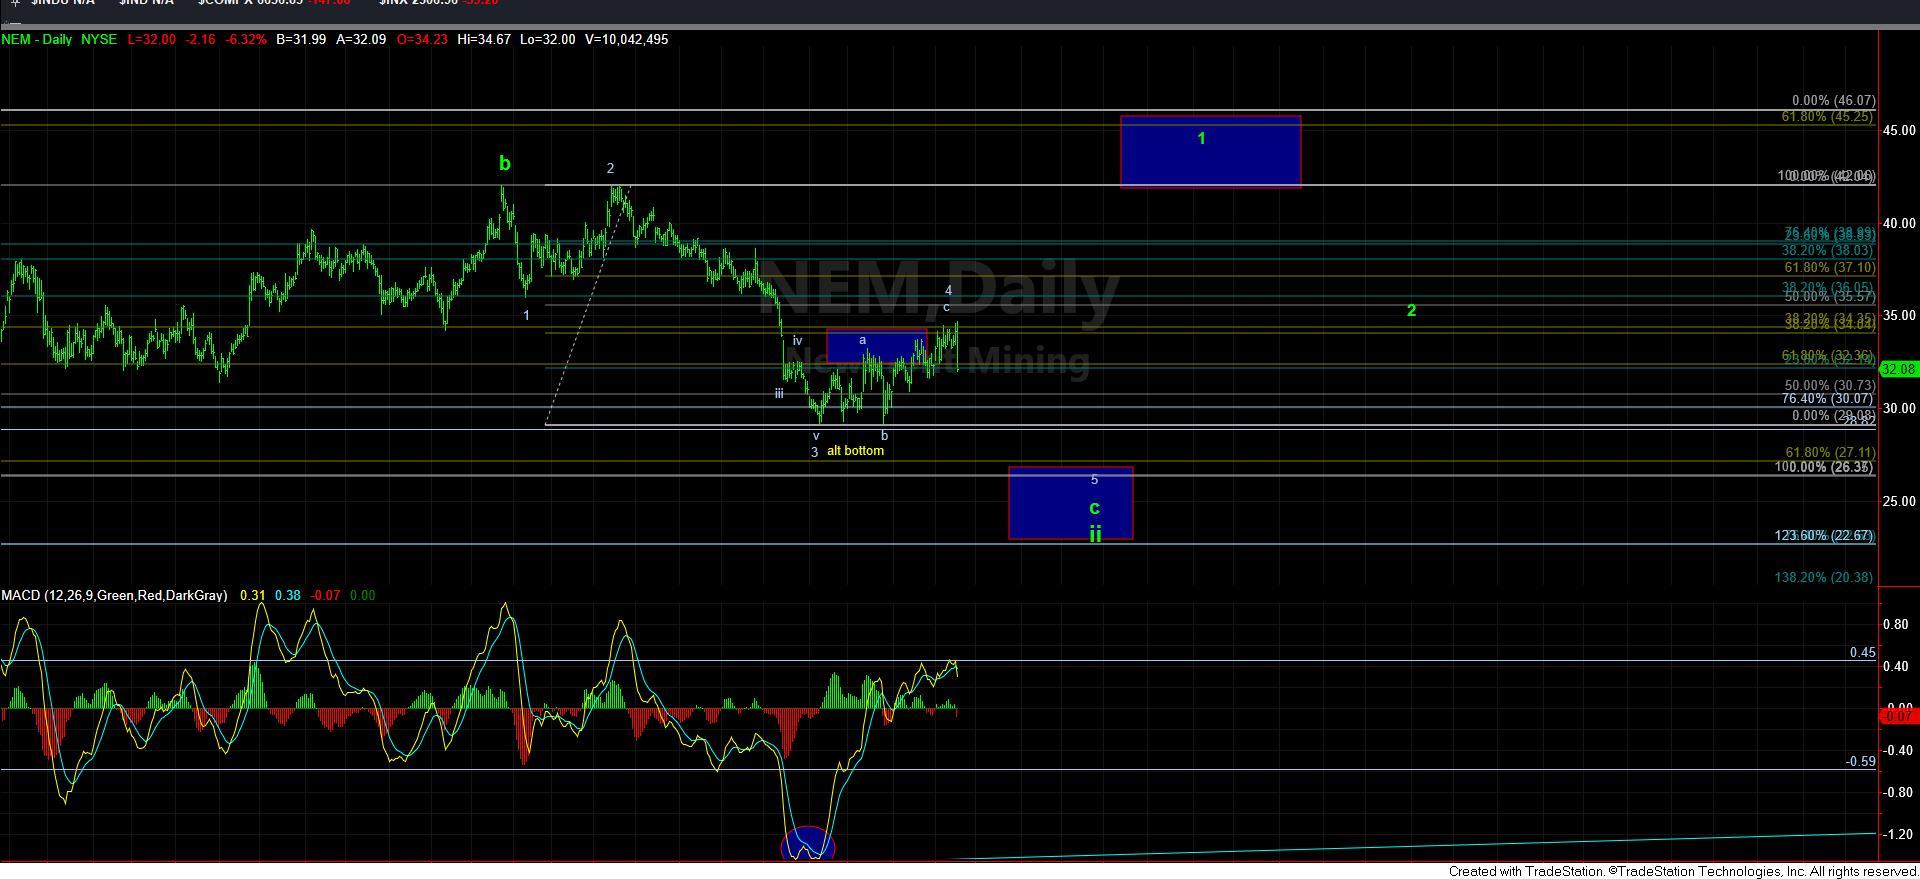Screen dimensions: 1920x879
Task: Click the green current price tag 32.08
Action: [x=1898, y=370]
